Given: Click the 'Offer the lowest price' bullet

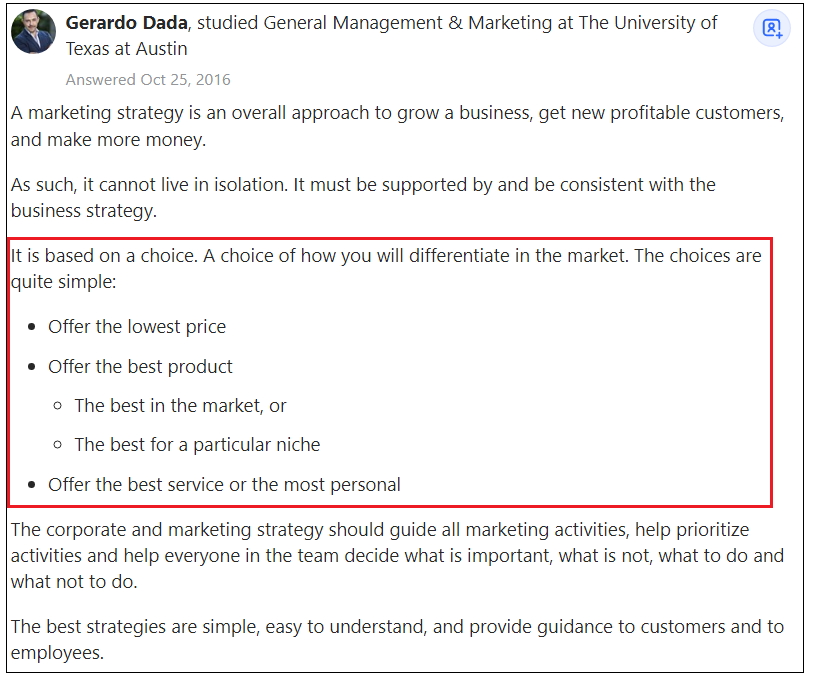Looking at the screenshot, I should pos(137,327).
